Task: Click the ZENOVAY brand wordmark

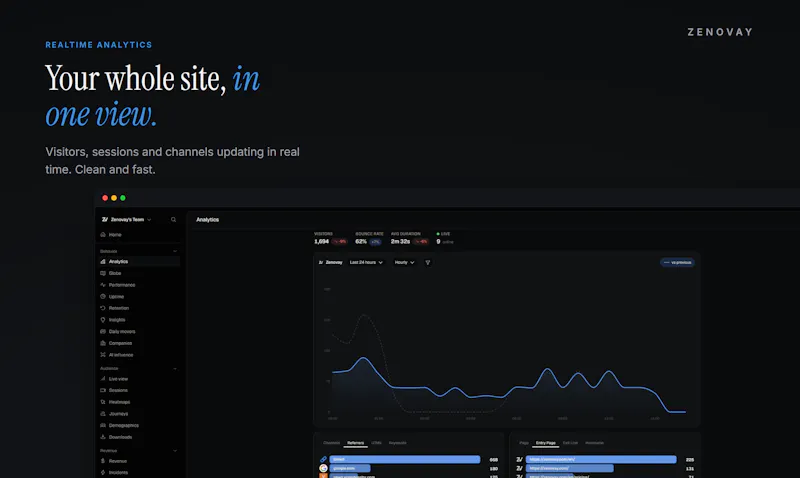Action: (x=720, y=32)
